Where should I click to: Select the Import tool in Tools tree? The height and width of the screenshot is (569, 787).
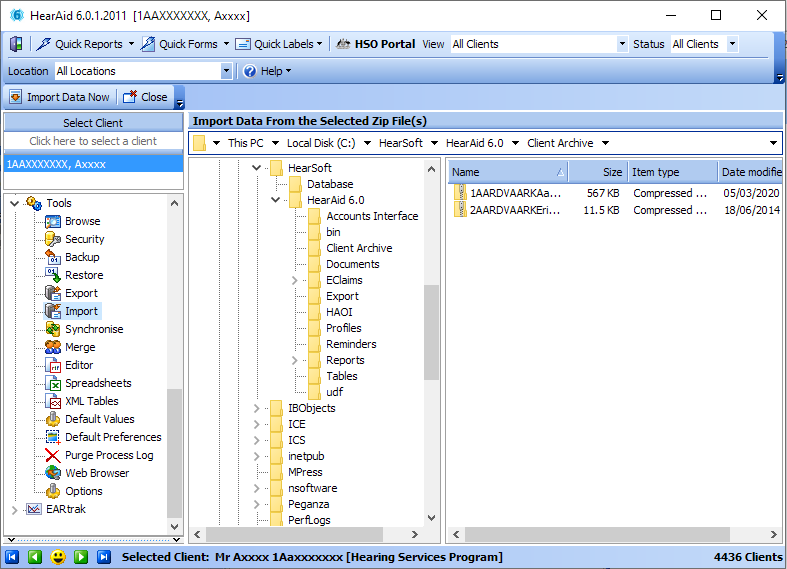coord(81,311)
